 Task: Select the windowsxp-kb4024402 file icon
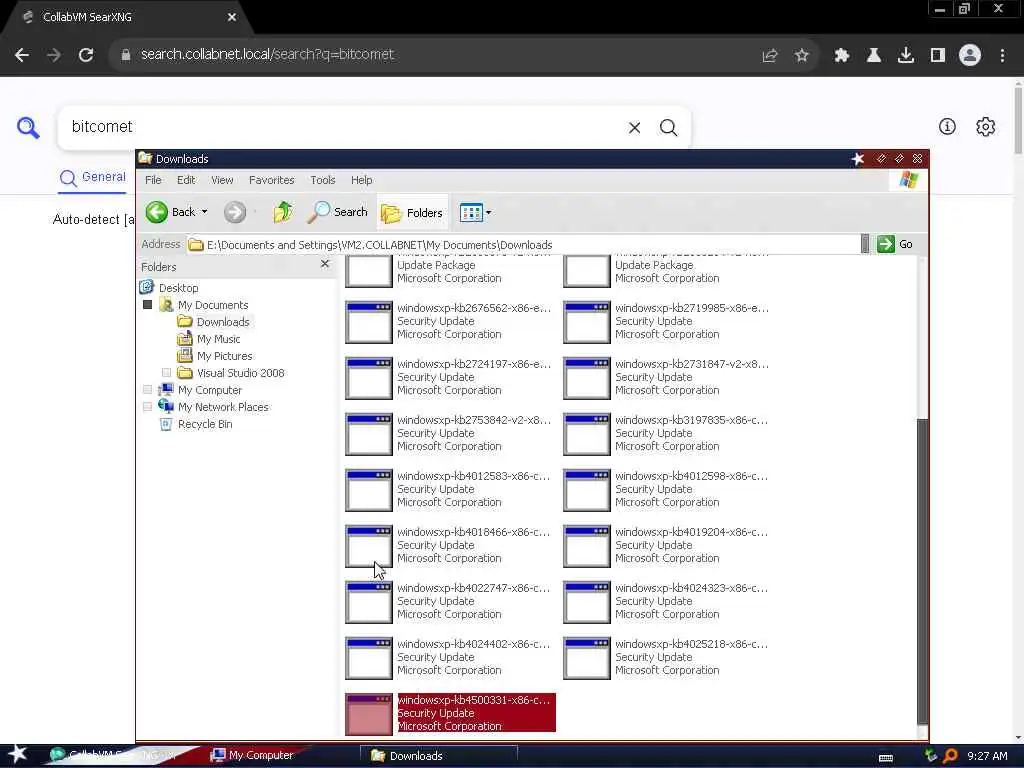tap(369, 659)
